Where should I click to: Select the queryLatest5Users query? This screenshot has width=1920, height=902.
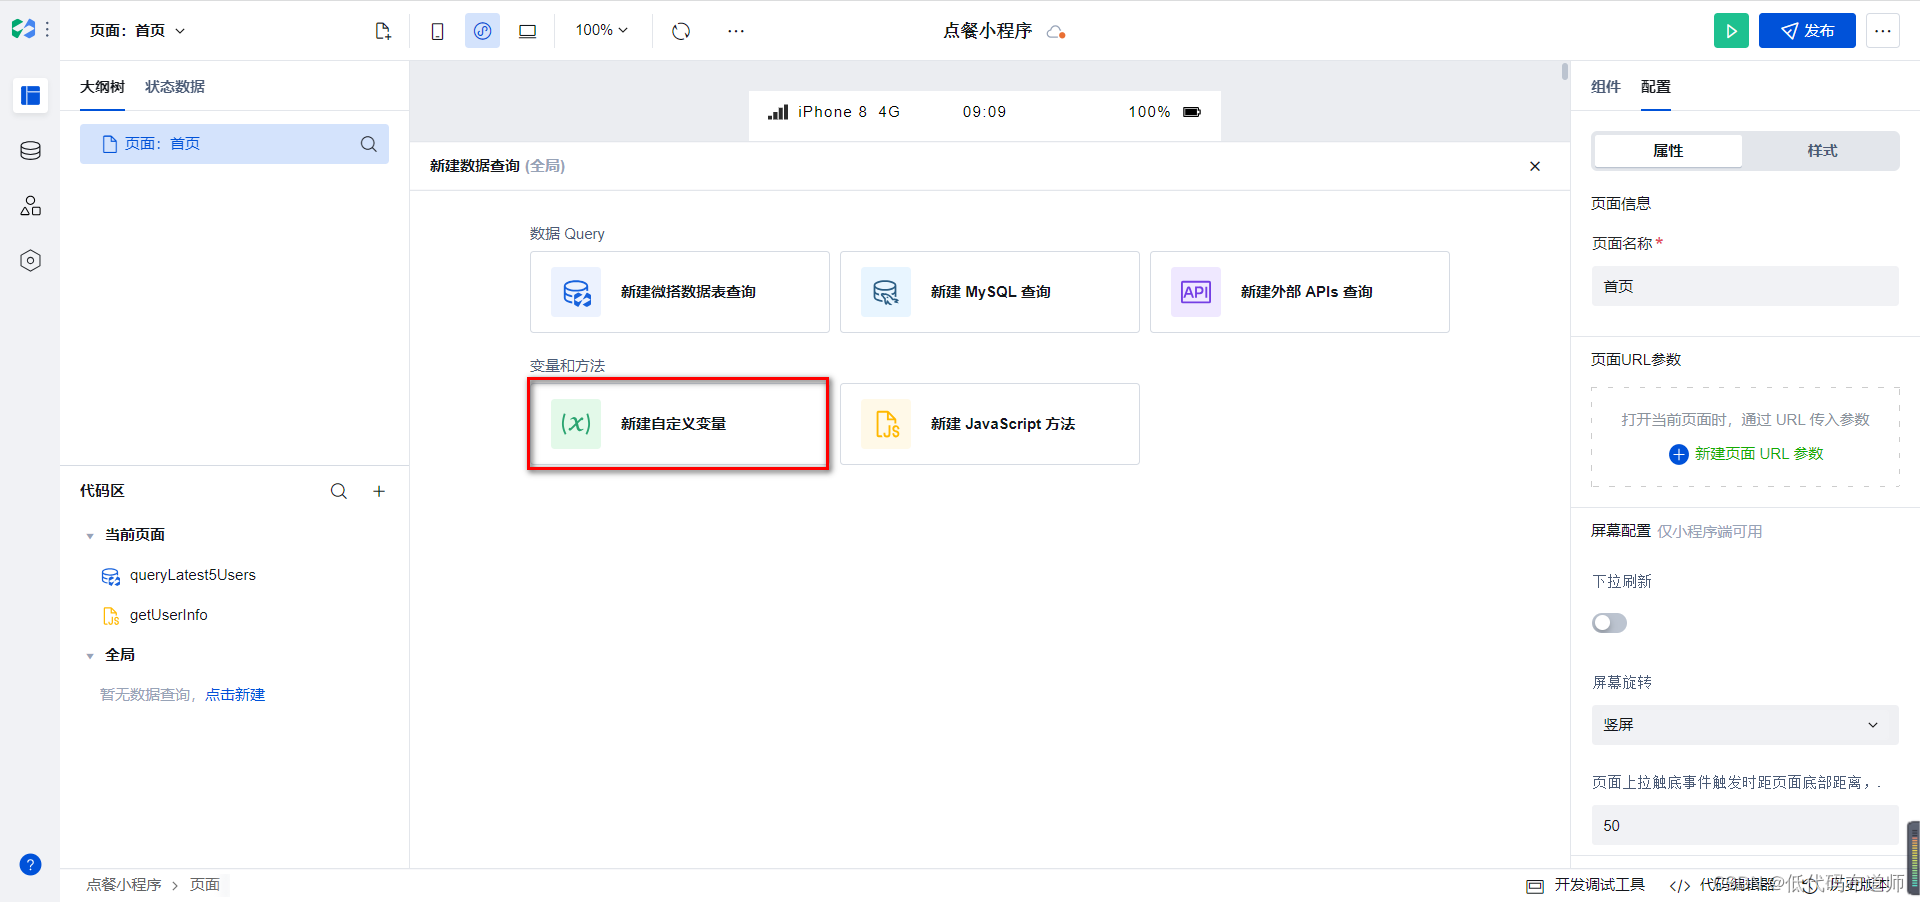[192, 575]
